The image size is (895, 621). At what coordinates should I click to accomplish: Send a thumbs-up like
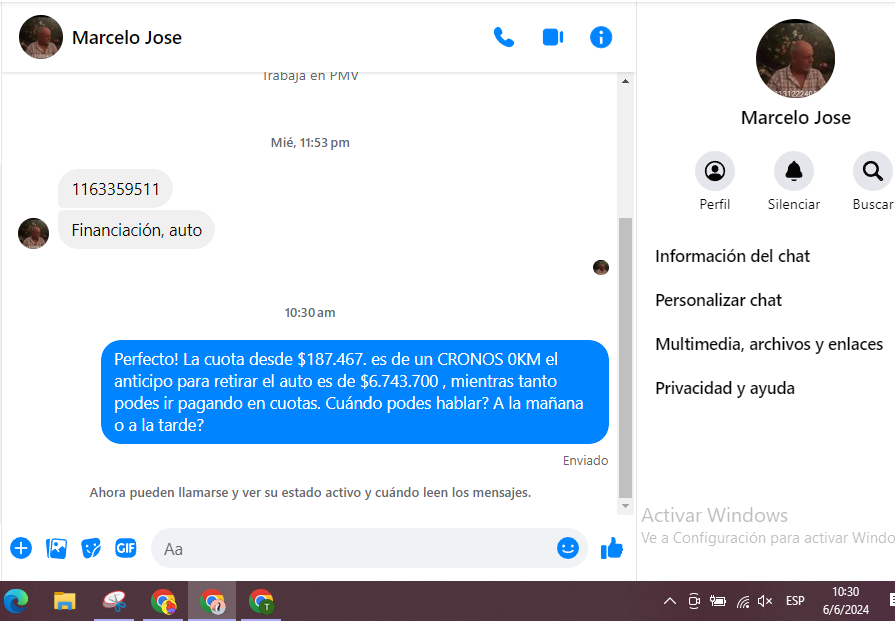coord(611,548)
